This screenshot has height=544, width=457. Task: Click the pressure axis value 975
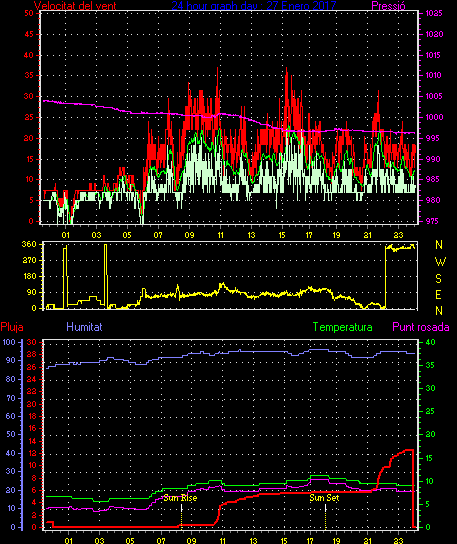pyautogui.click(x=432, y=221)
